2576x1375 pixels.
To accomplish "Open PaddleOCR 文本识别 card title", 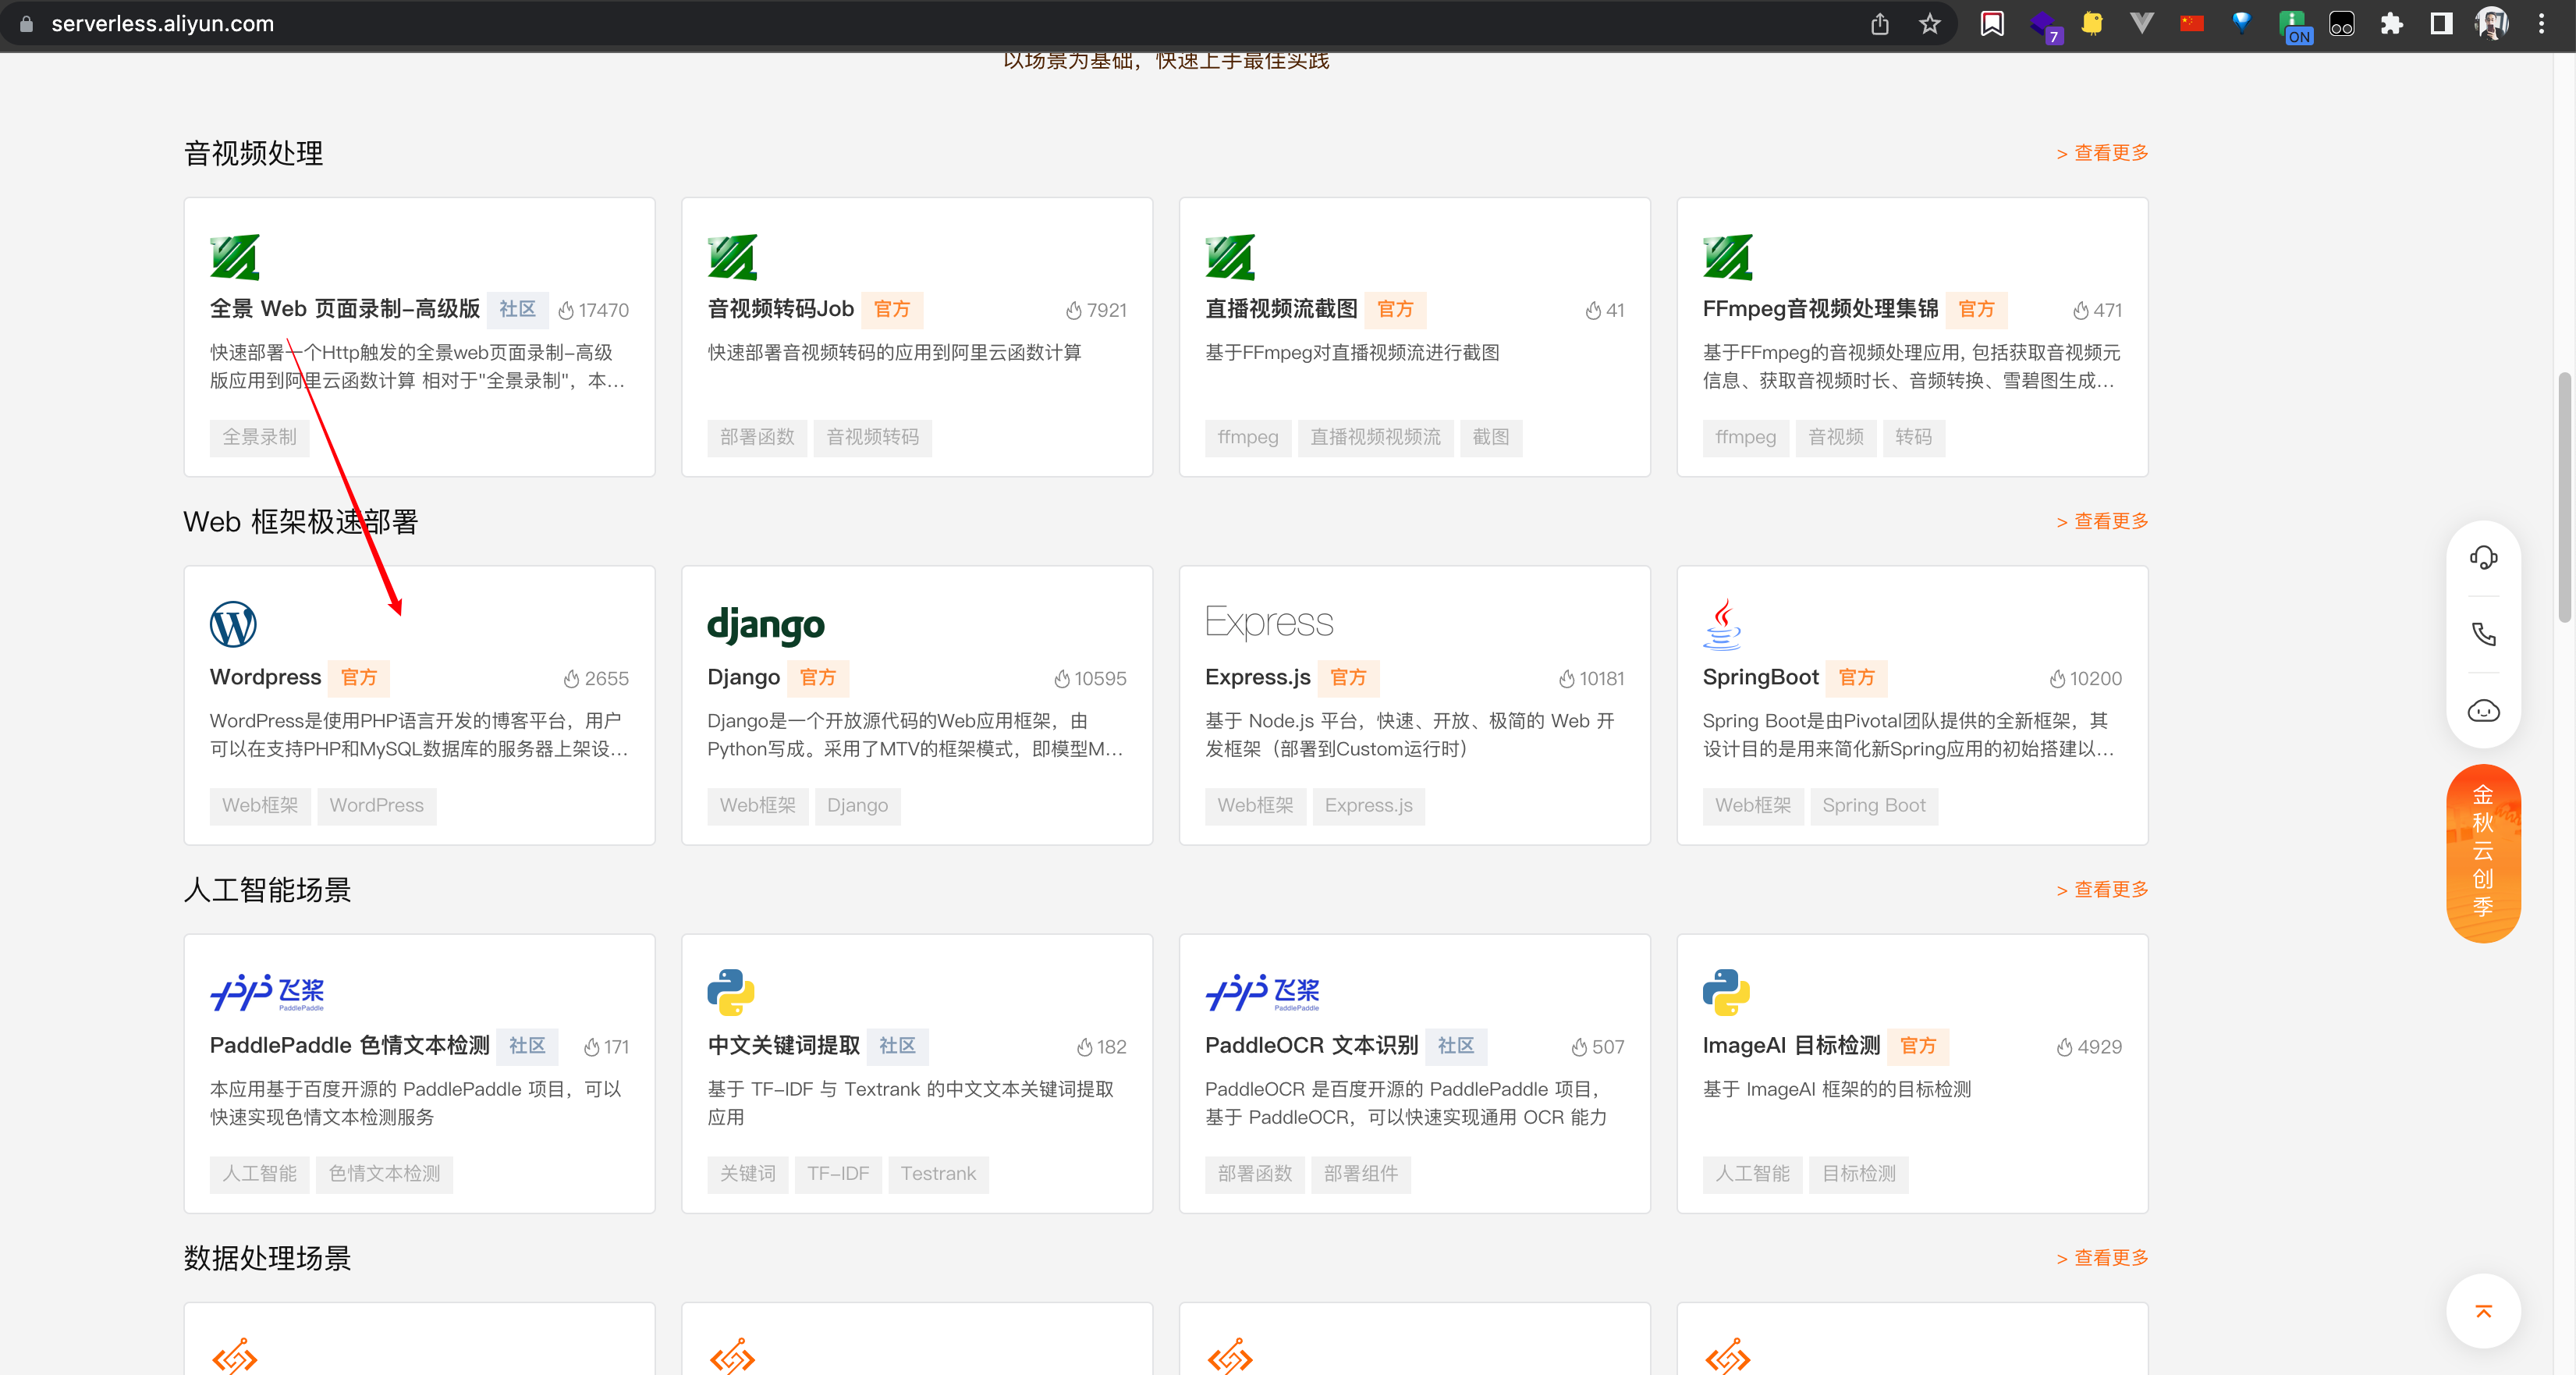I will 1311,1045.
